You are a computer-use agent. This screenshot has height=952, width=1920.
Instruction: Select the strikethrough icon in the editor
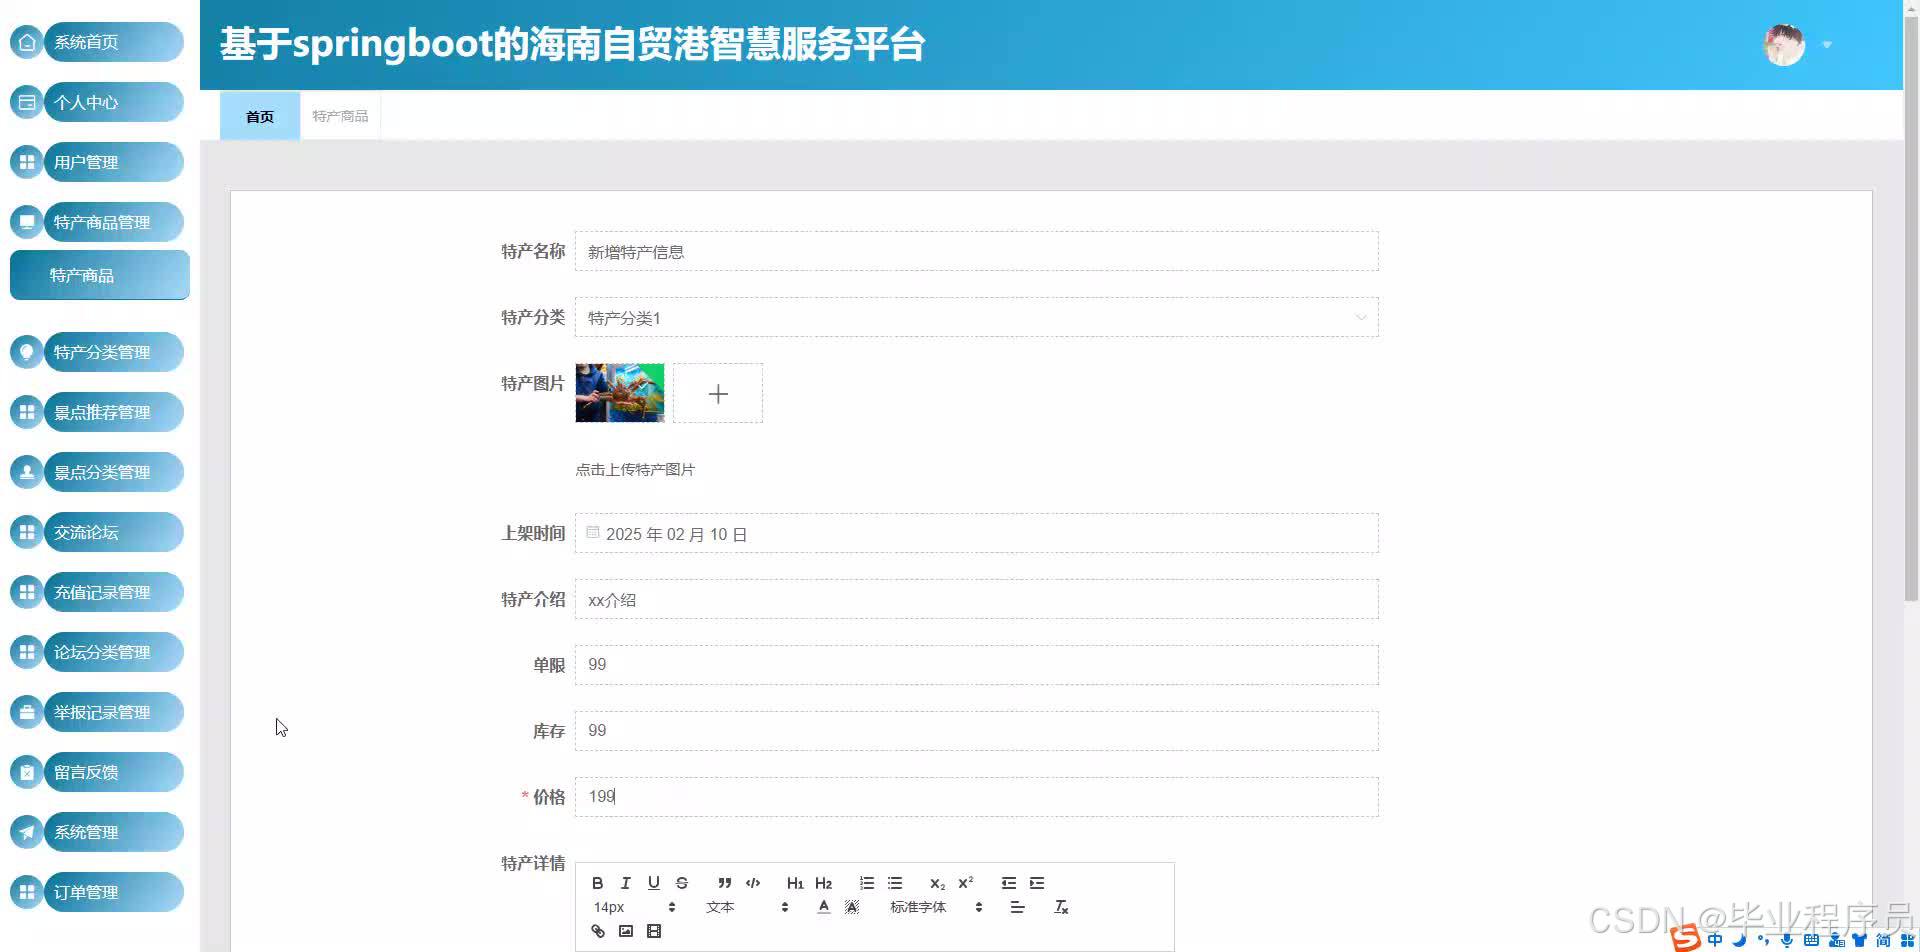tap(682, 883)
